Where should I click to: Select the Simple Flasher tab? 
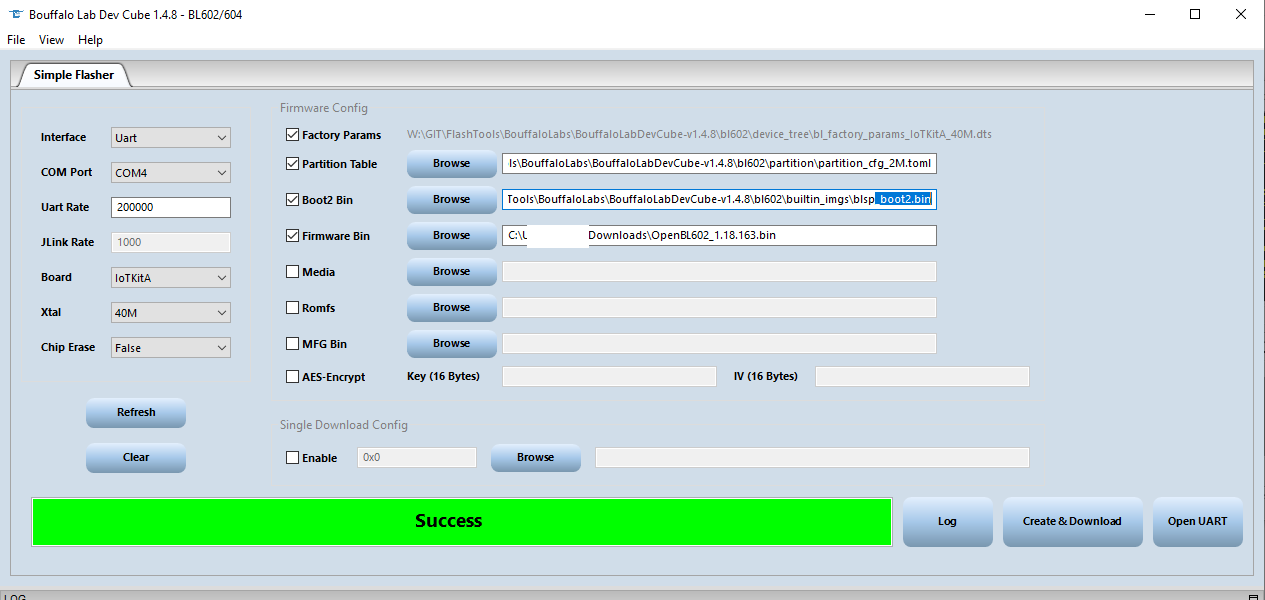(74, 75)
